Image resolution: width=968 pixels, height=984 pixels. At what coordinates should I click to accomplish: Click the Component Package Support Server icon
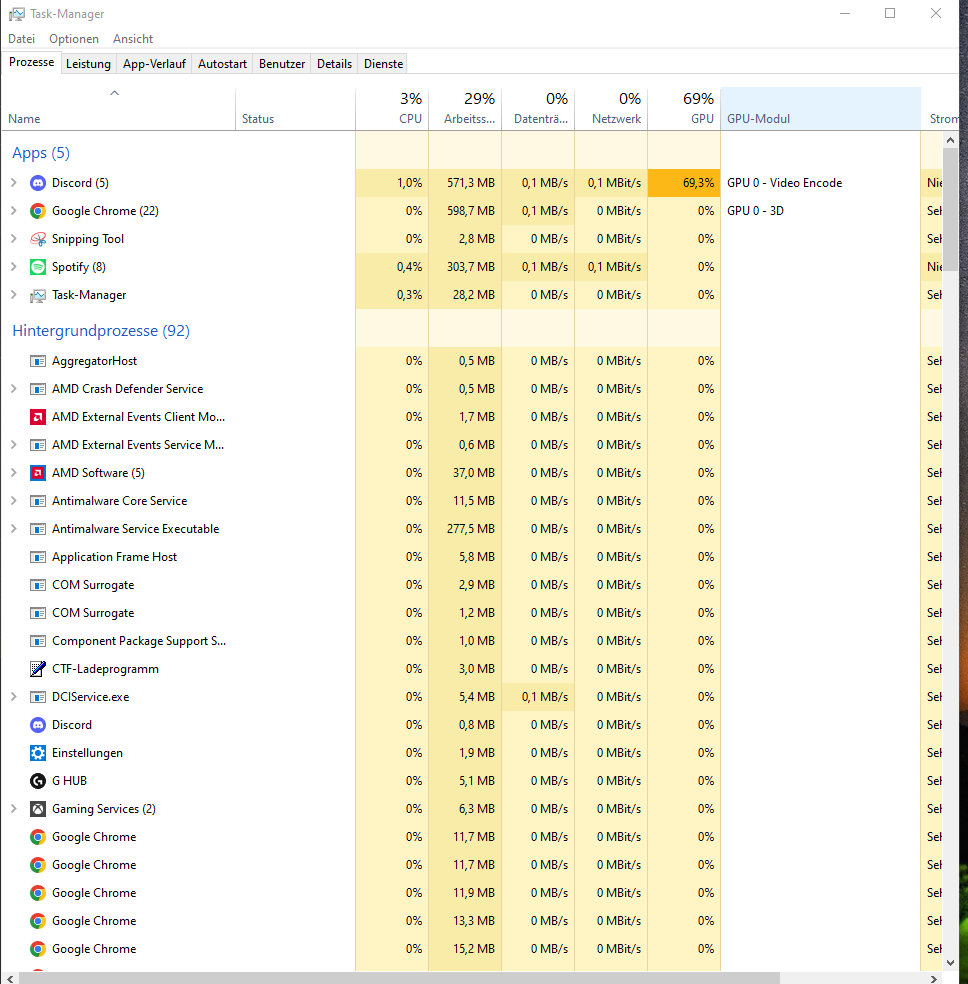[38, 641]
